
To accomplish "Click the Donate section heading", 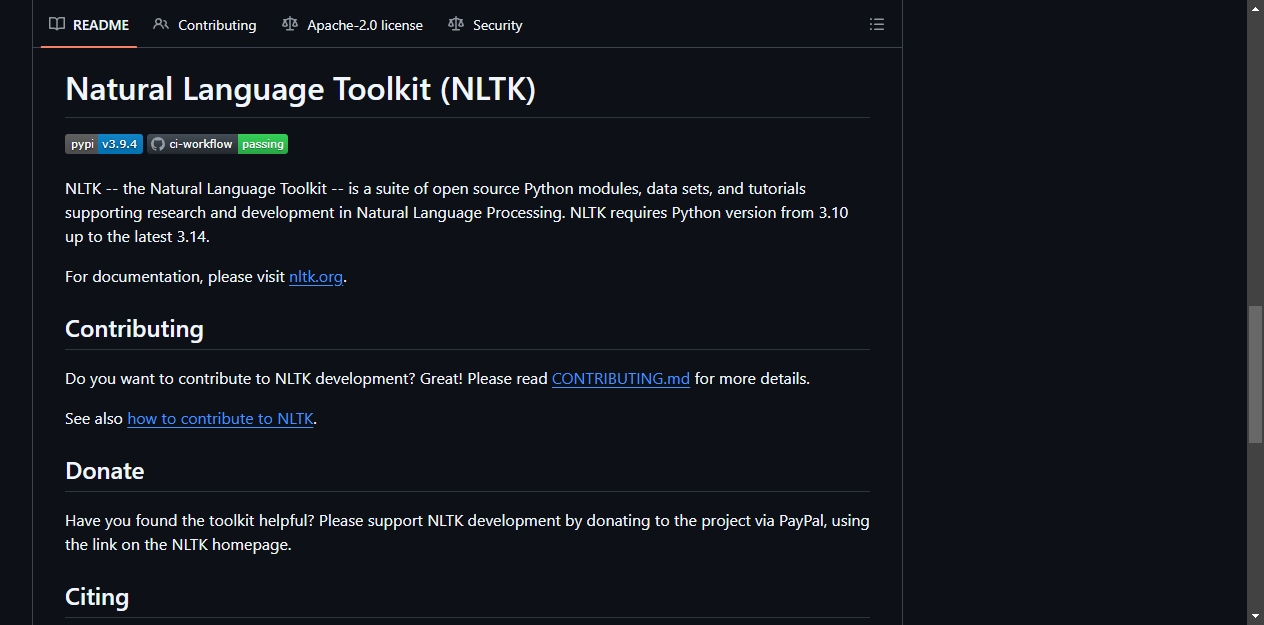I will (x=105, y=471).
